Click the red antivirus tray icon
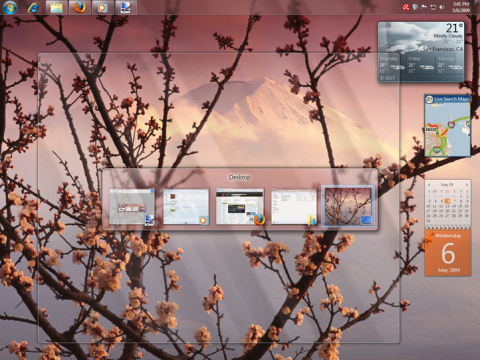 pos(406,7)
